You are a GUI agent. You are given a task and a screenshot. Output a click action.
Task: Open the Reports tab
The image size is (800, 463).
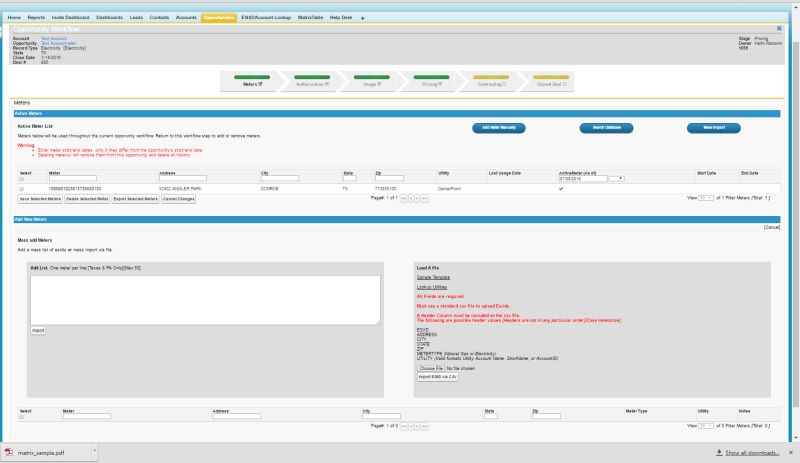36,17
